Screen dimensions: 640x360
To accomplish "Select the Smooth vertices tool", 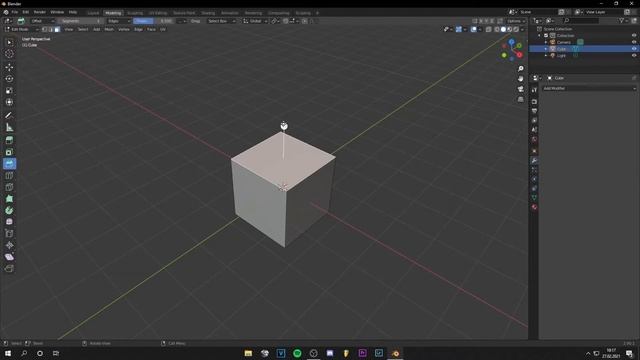I will [9, 222].
